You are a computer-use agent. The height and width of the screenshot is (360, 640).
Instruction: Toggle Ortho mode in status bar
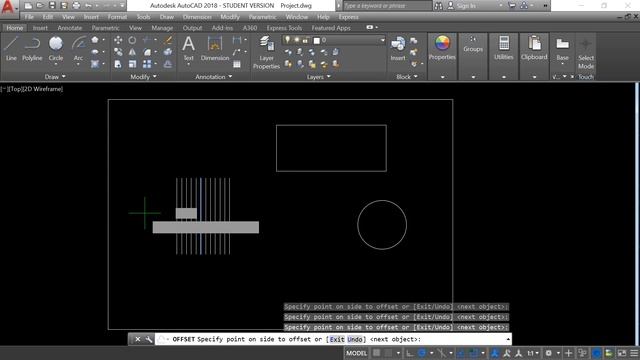409,353
